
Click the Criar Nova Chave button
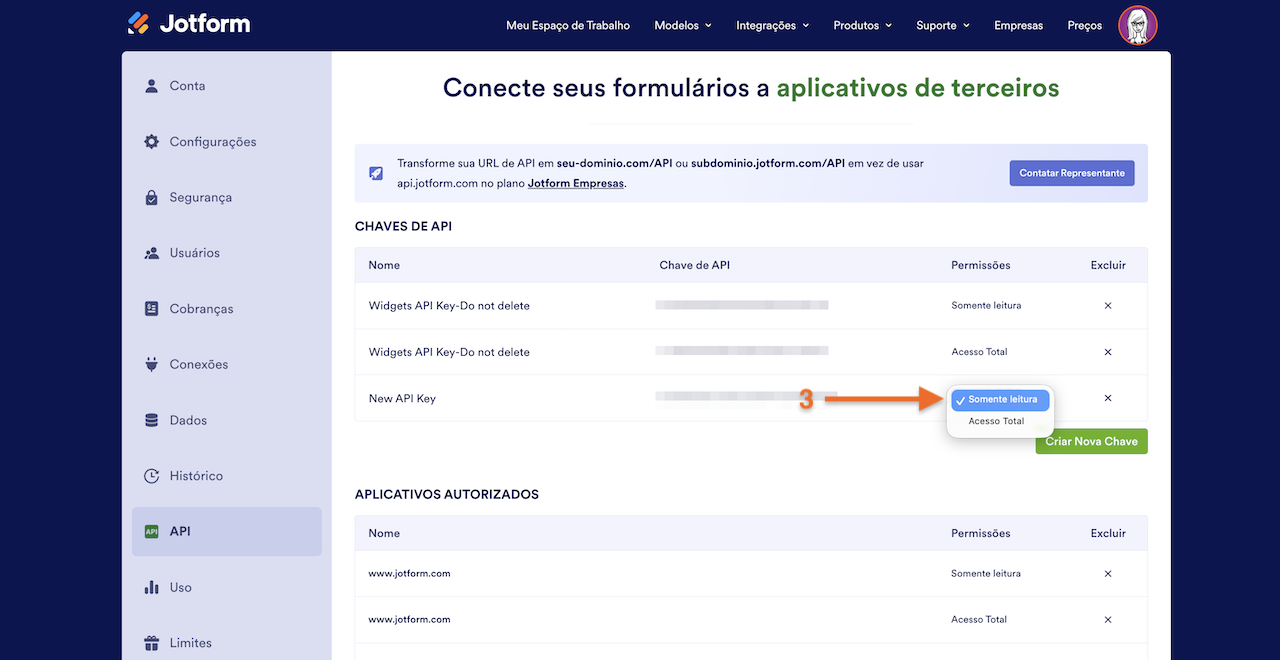(1091, 441)
